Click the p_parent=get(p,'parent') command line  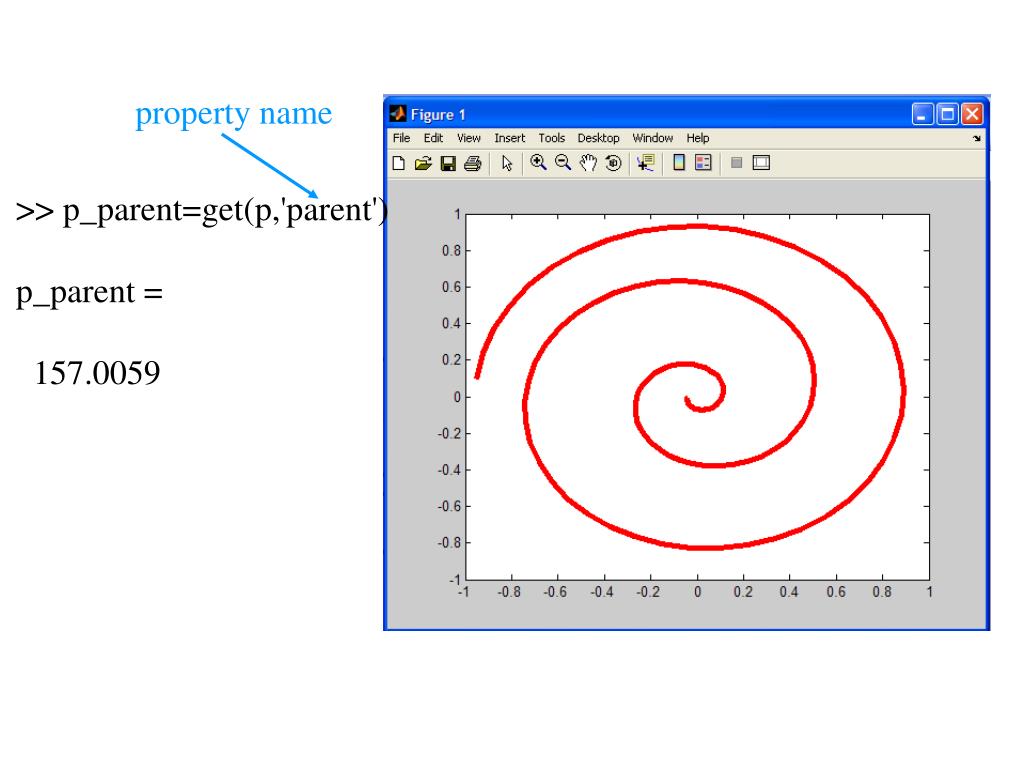pyautogui.click(x=201, y=211)
